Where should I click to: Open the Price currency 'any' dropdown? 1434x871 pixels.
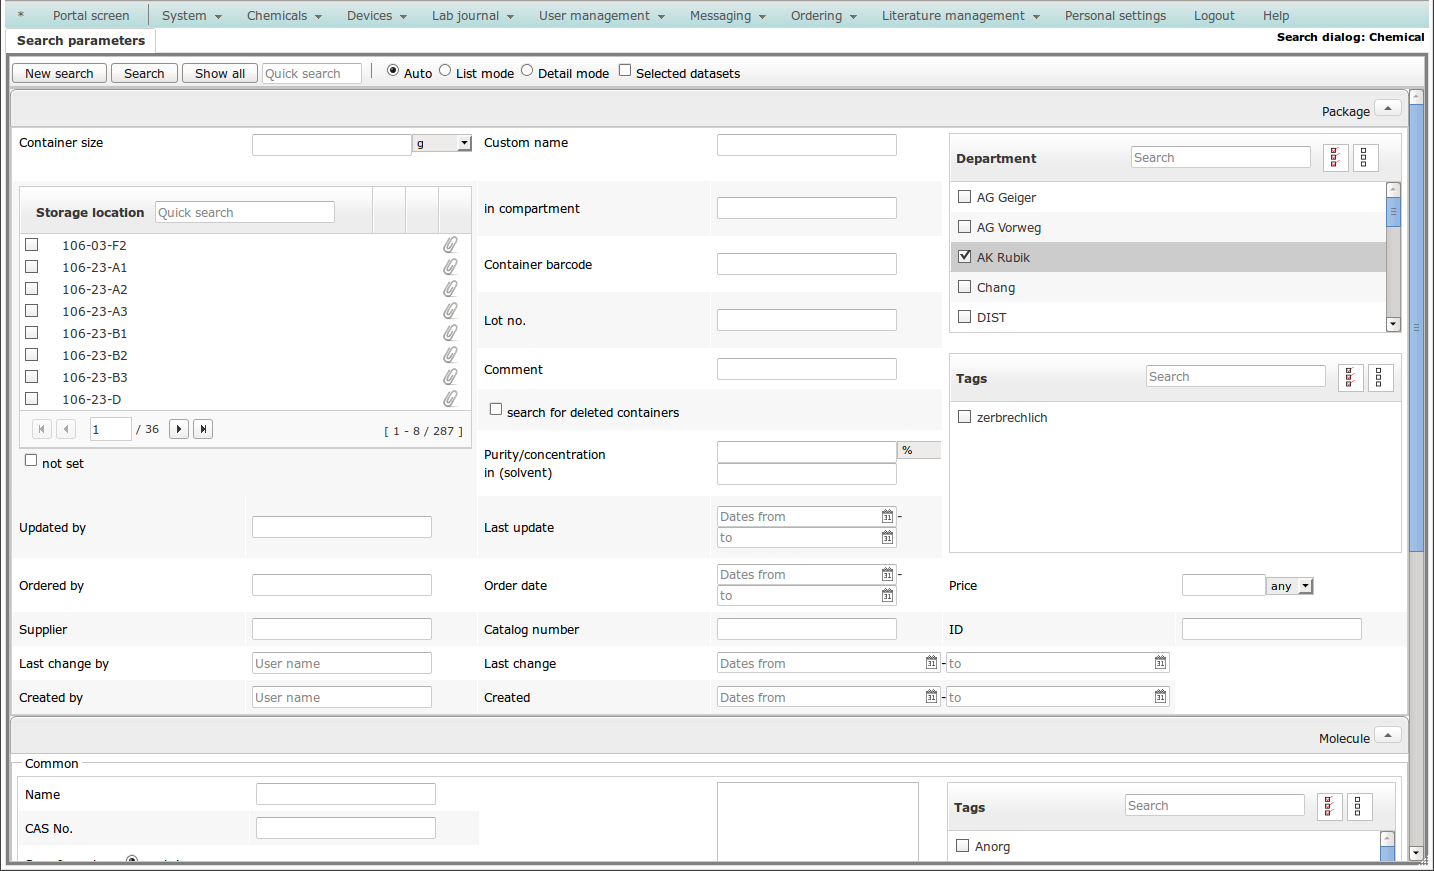click(x=1305, y=586)
